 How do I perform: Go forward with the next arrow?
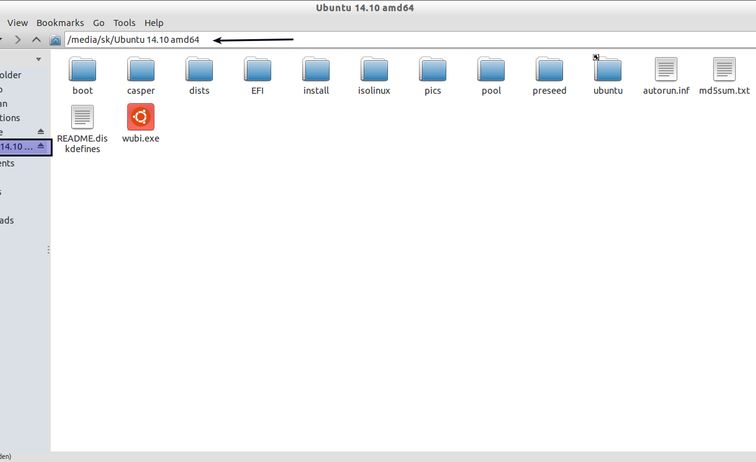point(17,40)
